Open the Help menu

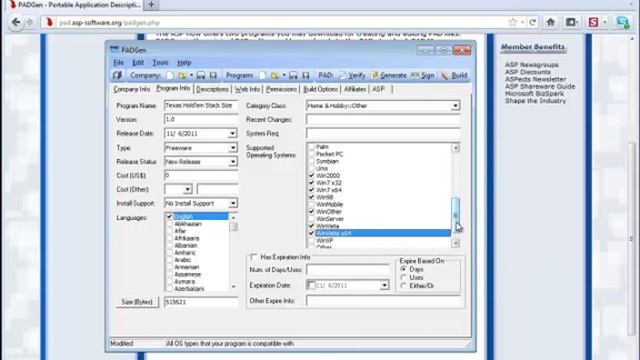[x=184, y=62]
